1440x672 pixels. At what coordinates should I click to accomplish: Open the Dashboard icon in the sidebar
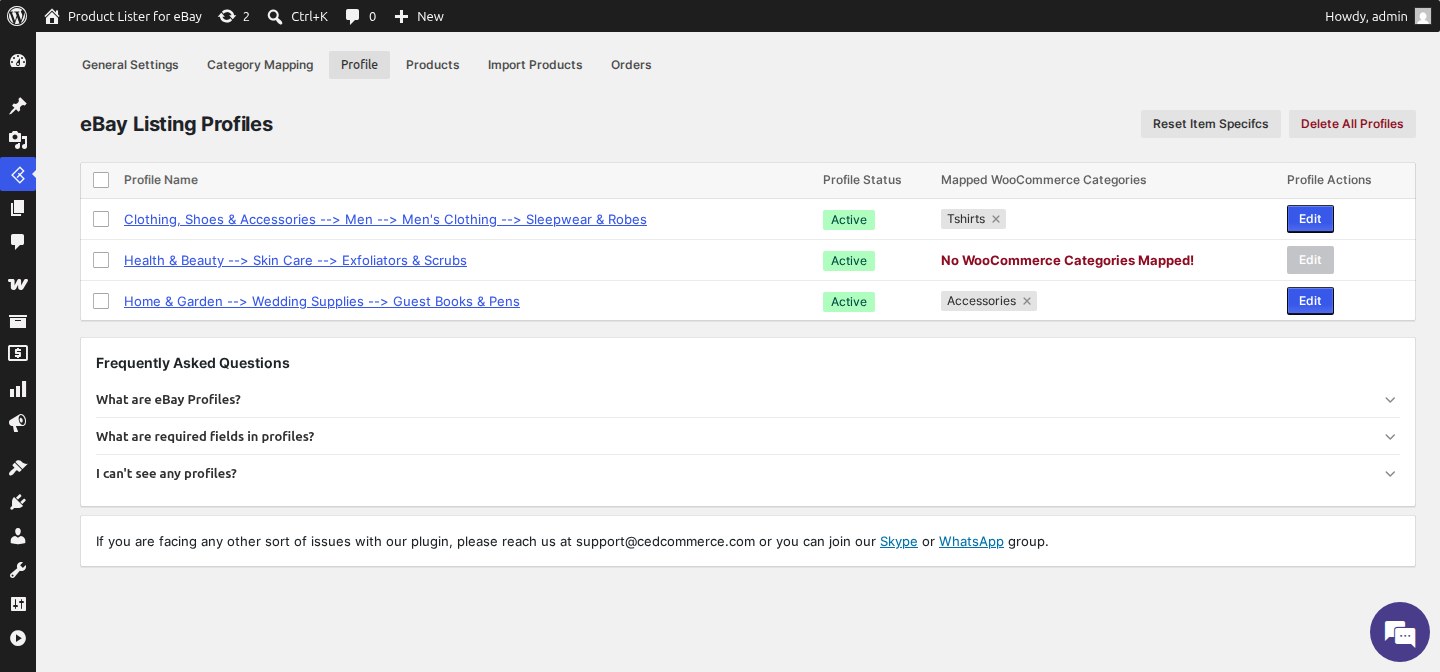(x=17, y=61)
